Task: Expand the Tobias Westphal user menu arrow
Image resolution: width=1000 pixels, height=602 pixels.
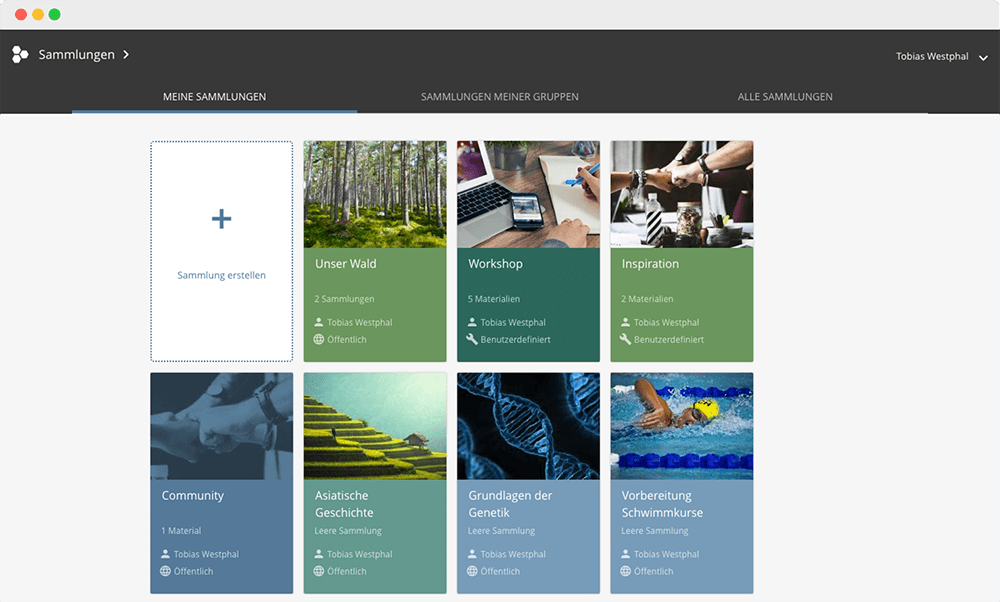Action: (983, 58)
